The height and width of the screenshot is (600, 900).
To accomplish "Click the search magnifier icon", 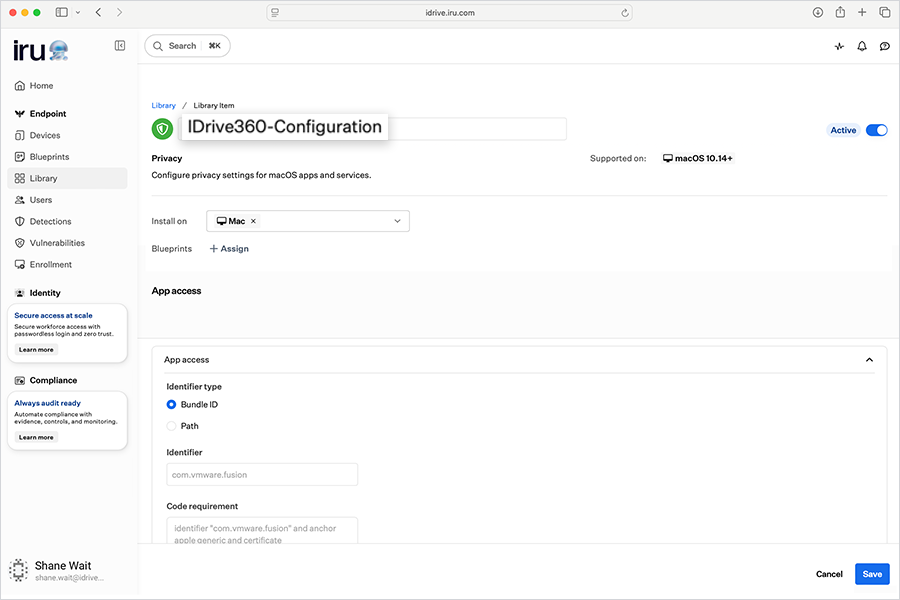I will pos(158,46).
